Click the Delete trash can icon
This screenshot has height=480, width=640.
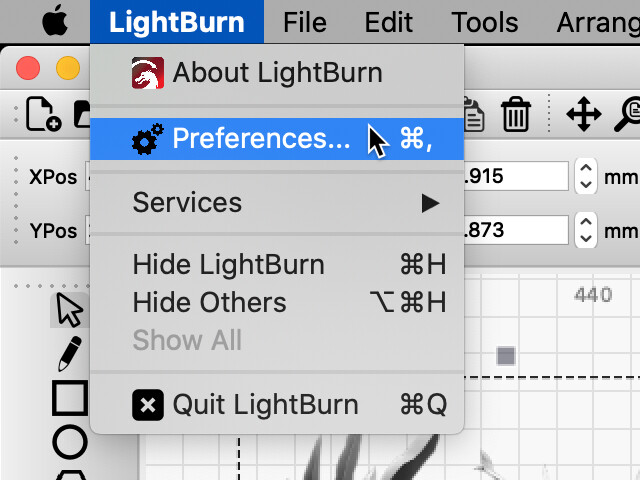[x=516, y=114]
